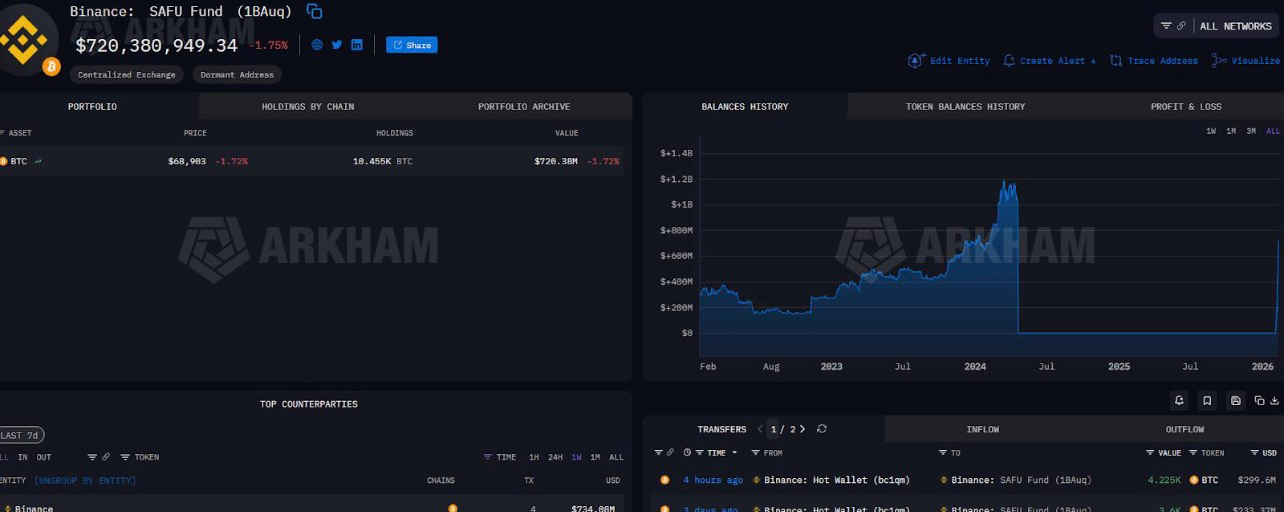Open Binance: SAFU Fund recipient, 4.225K row
The height and width of the screenshot is (512, 1284).
(1021, 480)
